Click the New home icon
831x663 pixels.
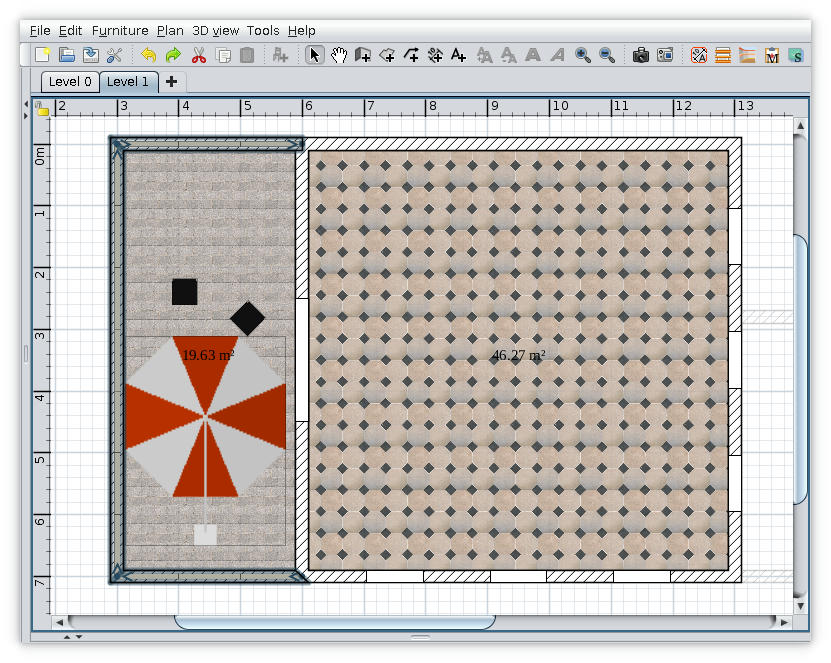click(x=42, y=55)
